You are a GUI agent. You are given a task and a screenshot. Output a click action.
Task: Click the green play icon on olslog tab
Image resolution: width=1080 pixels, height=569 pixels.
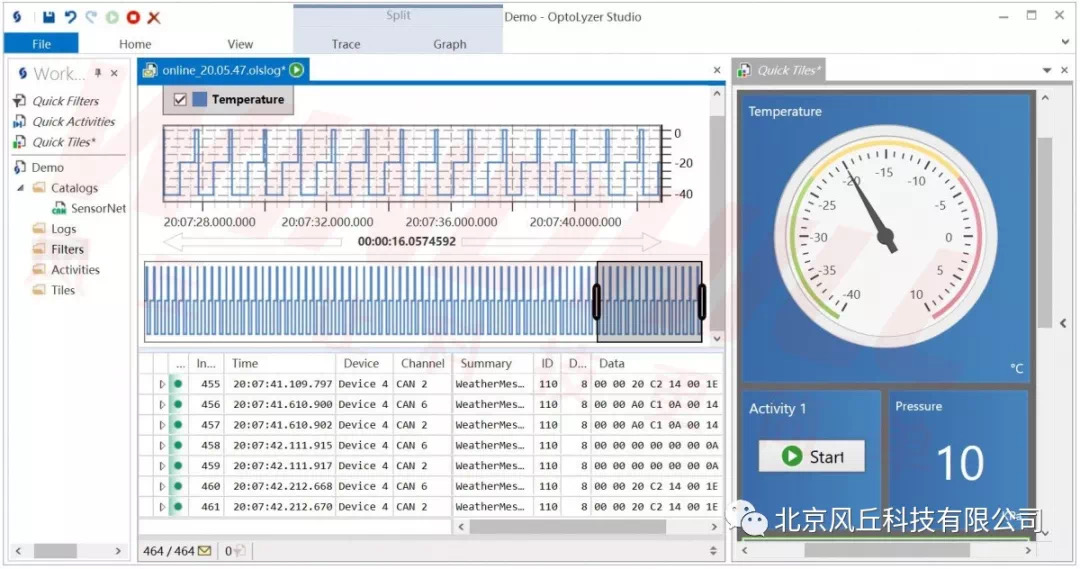(297, 70)
